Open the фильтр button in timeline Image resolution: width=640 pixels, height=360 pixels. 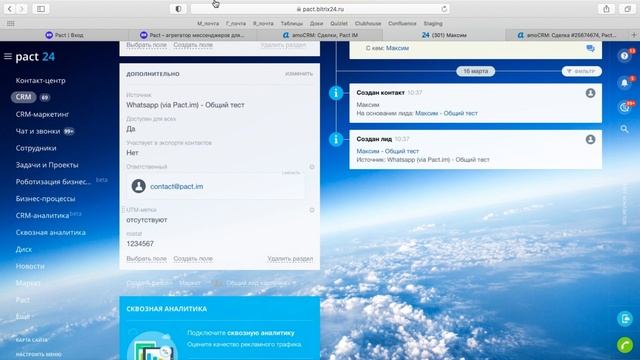click(582, 71)
